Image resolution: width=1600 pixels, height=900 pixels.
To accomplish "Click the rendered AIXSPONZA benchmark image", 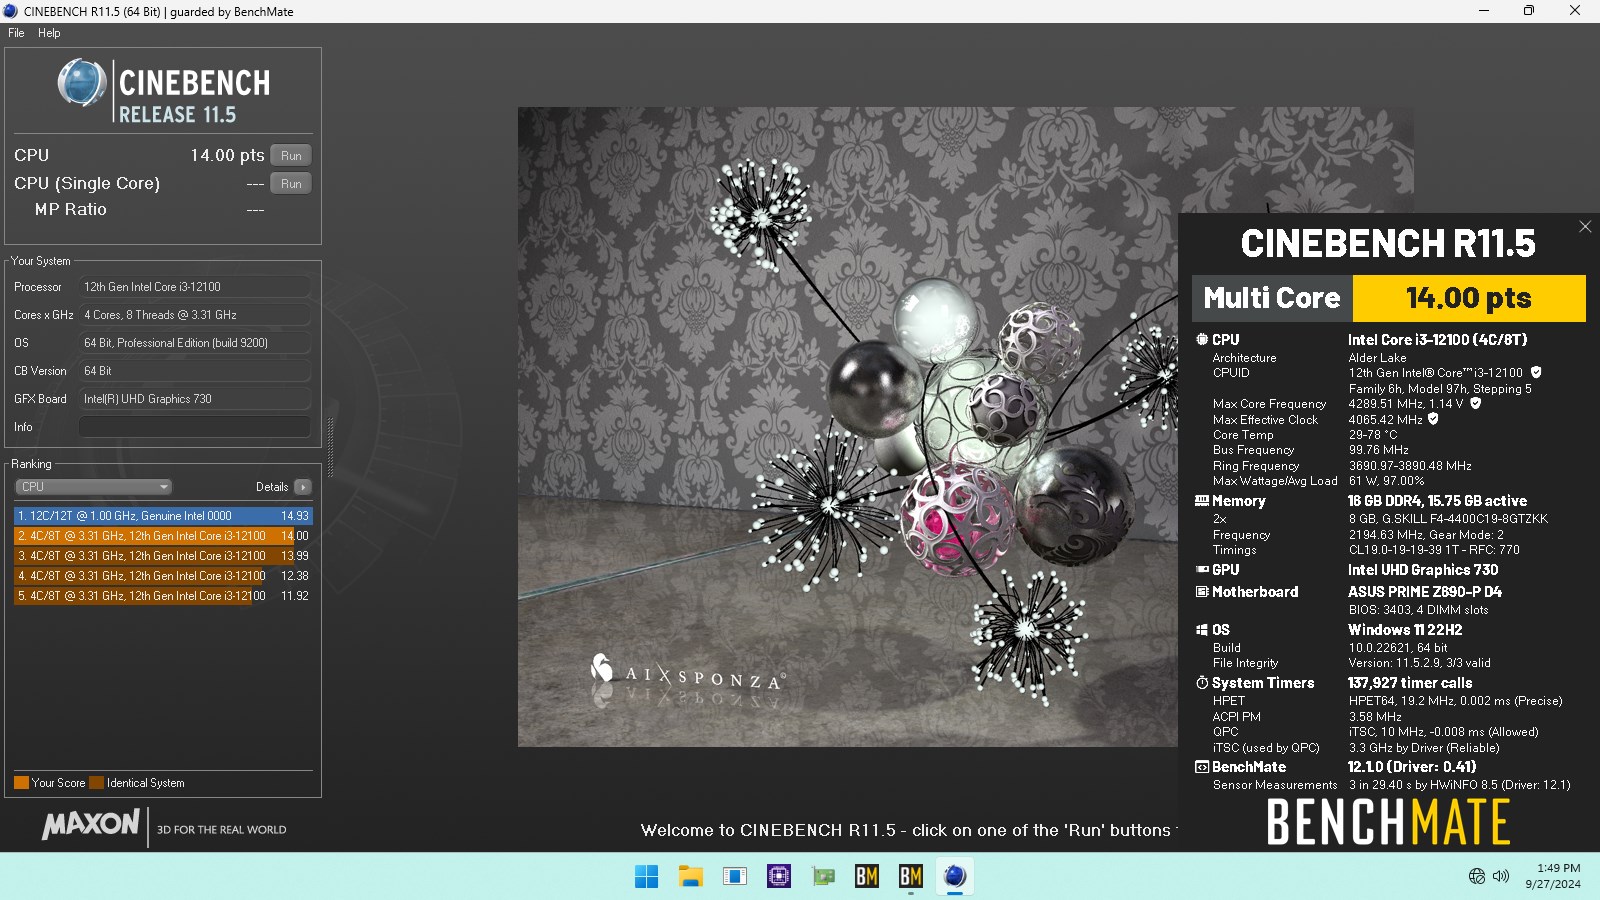I will 847,427.
